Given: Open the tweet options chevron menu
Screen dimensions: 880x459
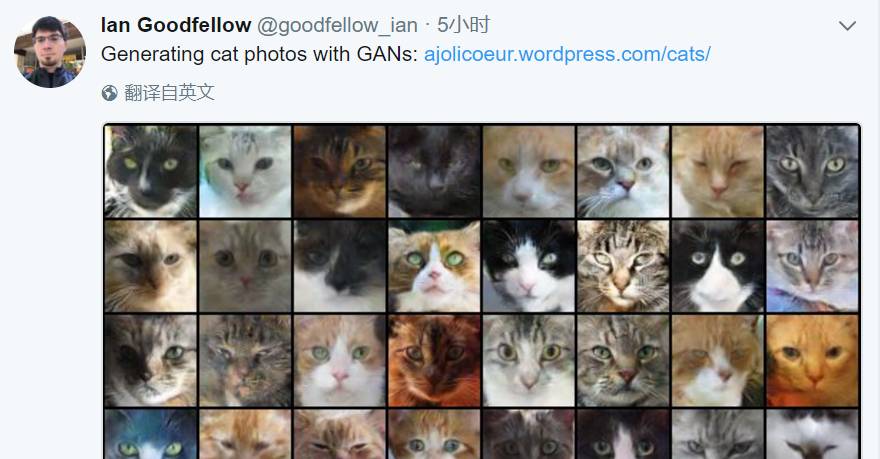Looking at the screenshot, I should 847,26.
